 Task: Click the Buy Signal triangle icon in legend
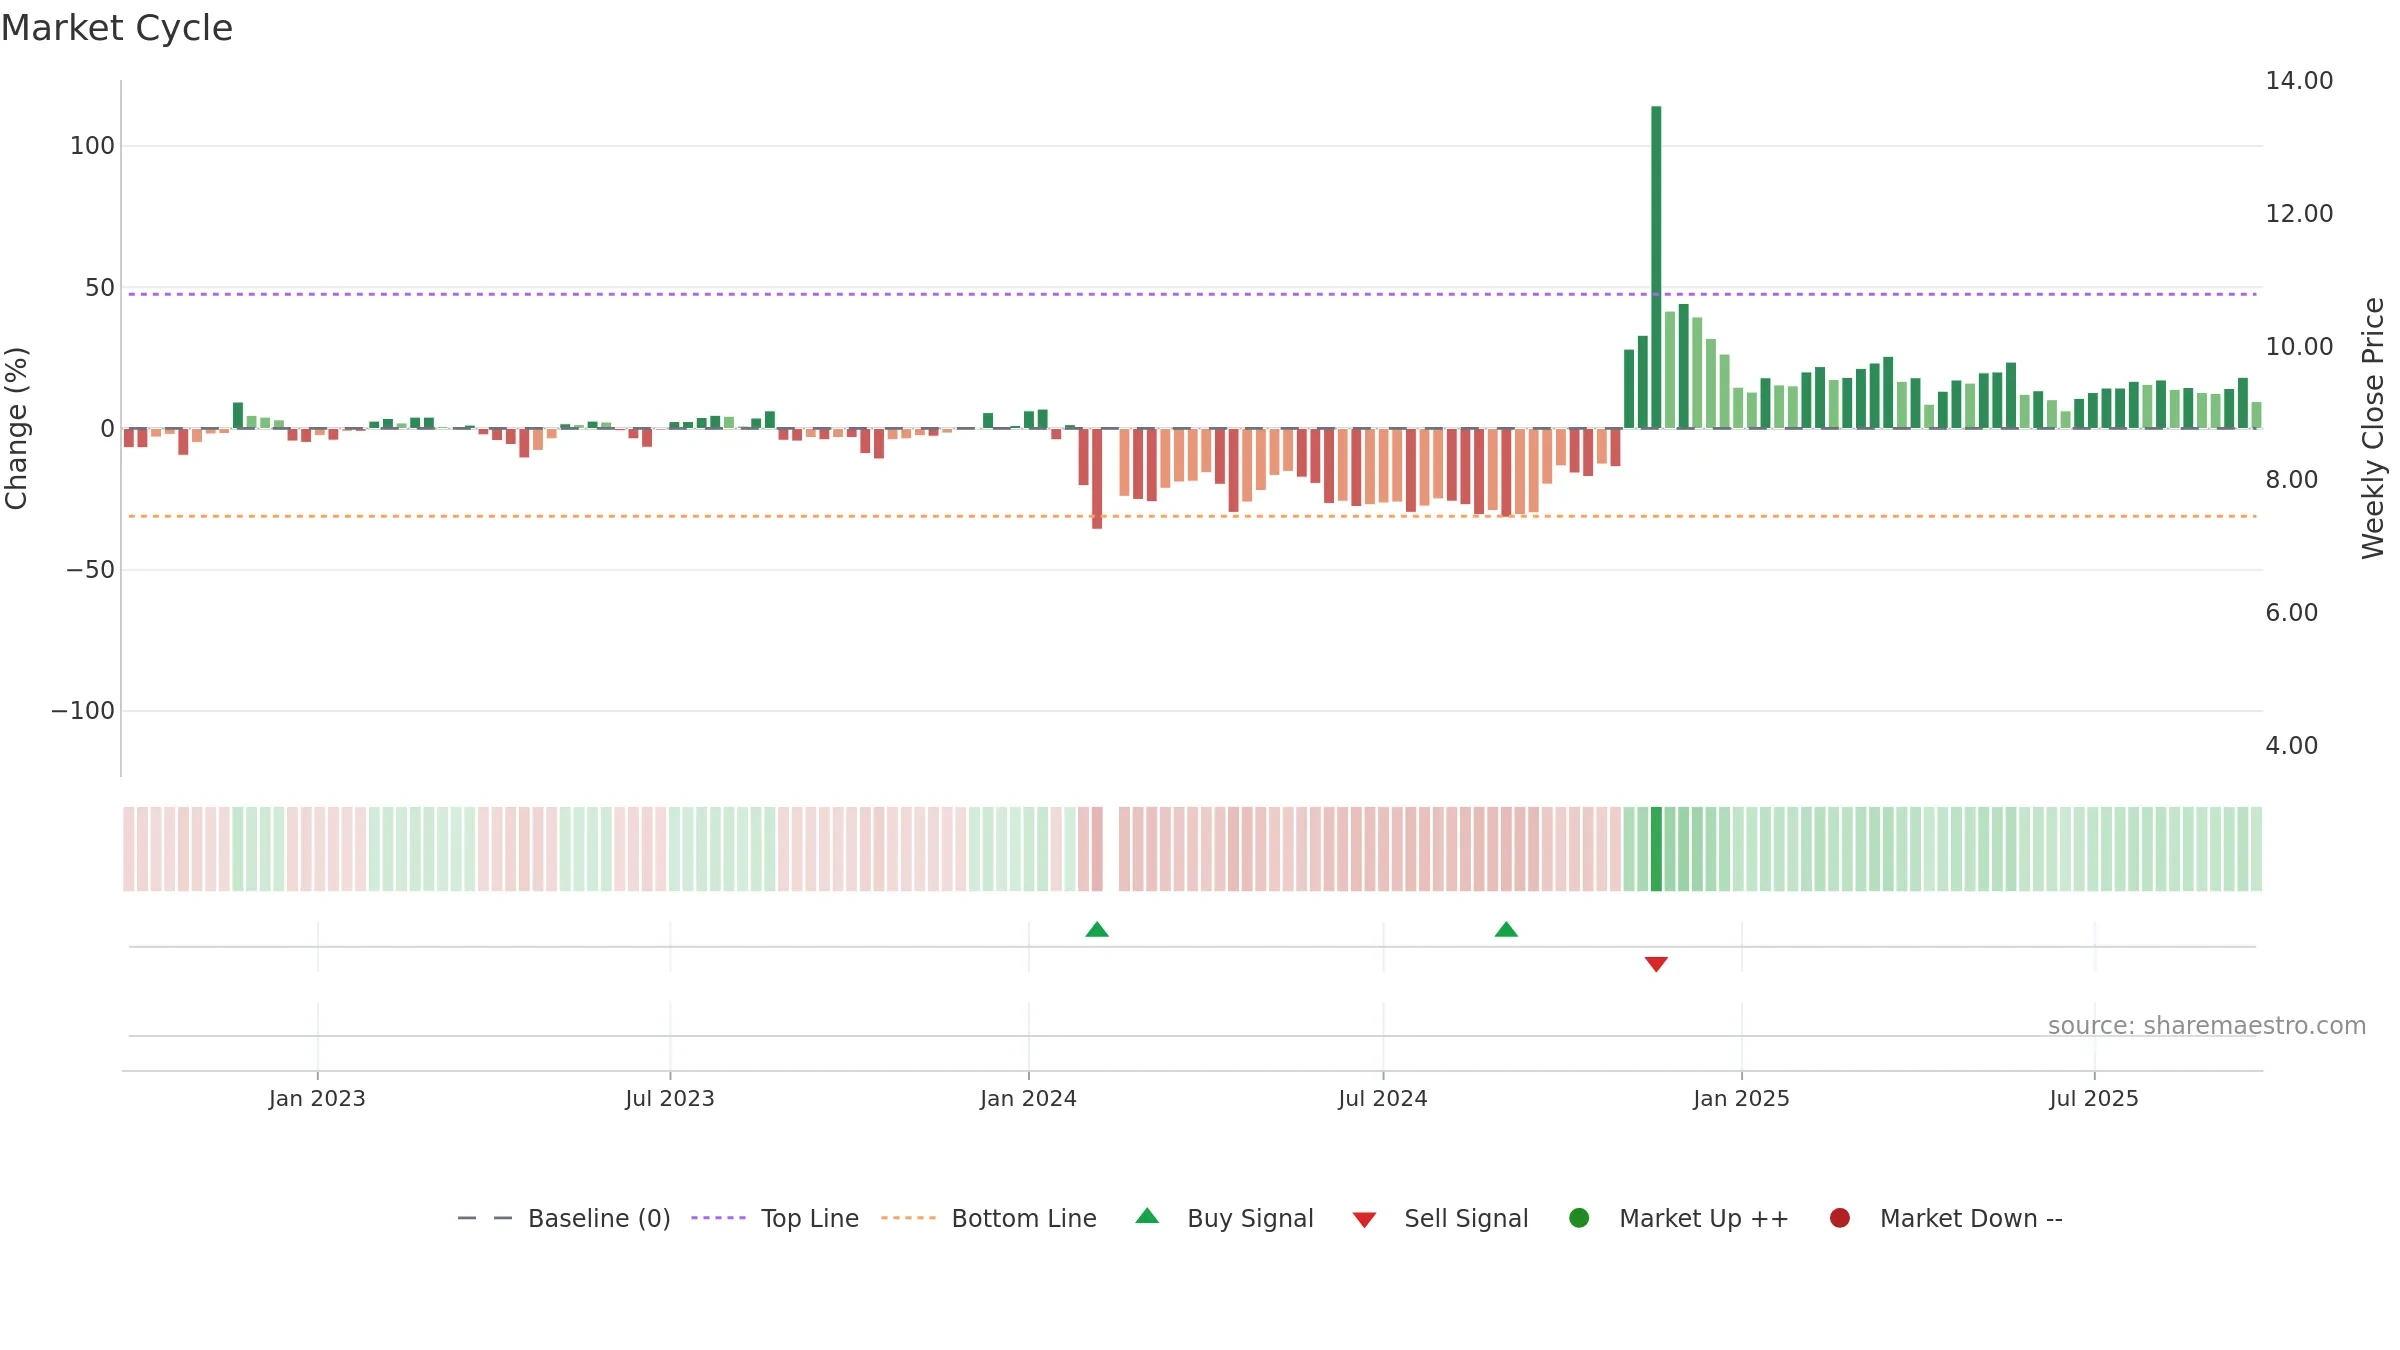pos(1147,1216)
